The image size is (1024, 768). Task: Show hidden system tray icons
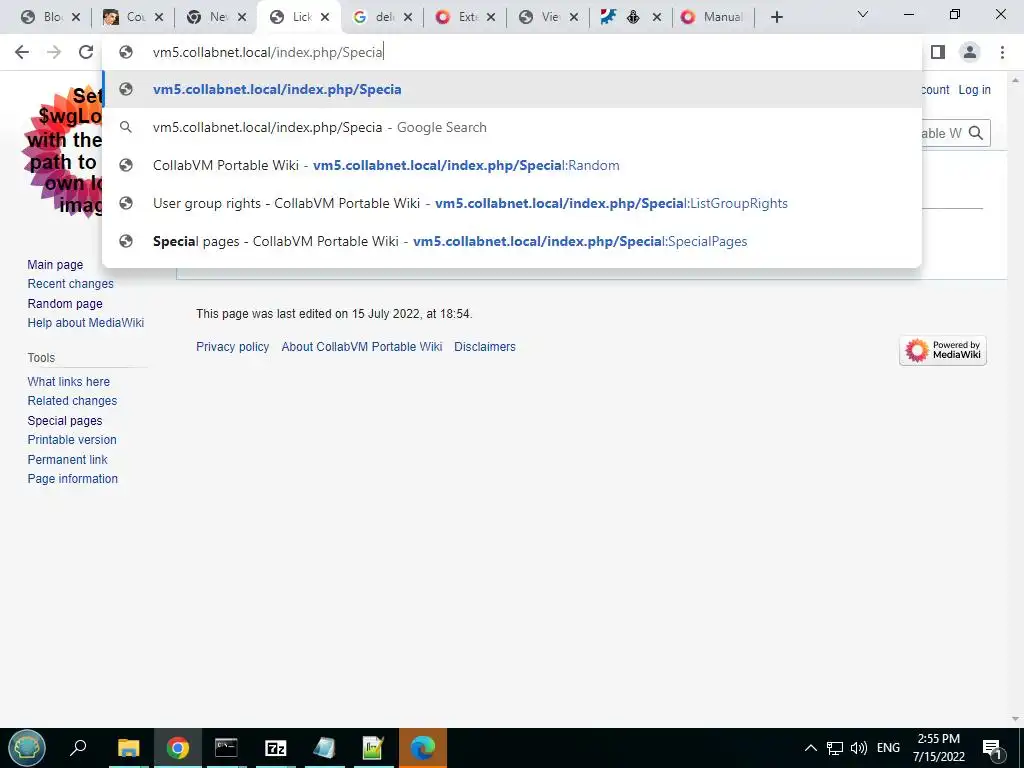point(810,748)
